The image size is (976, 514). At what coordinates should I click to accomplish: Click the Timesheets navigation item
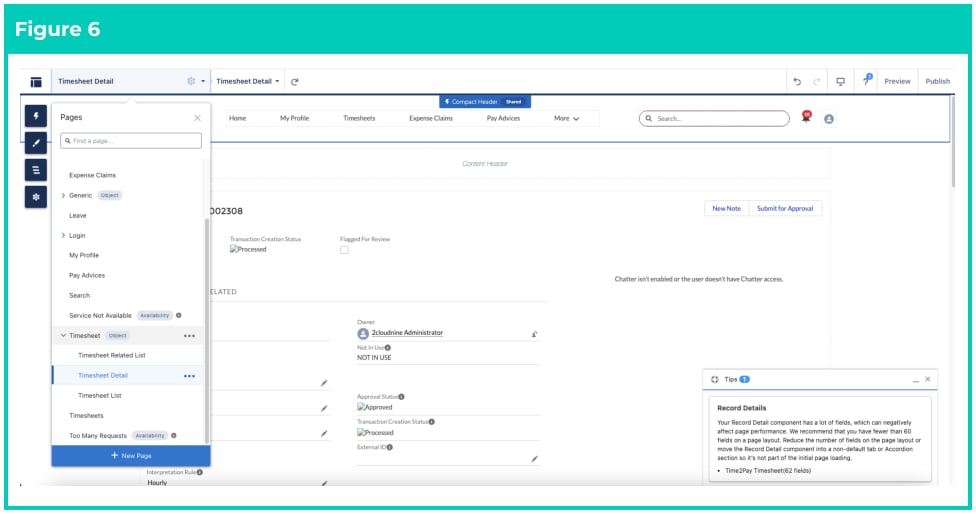[359, 118]
